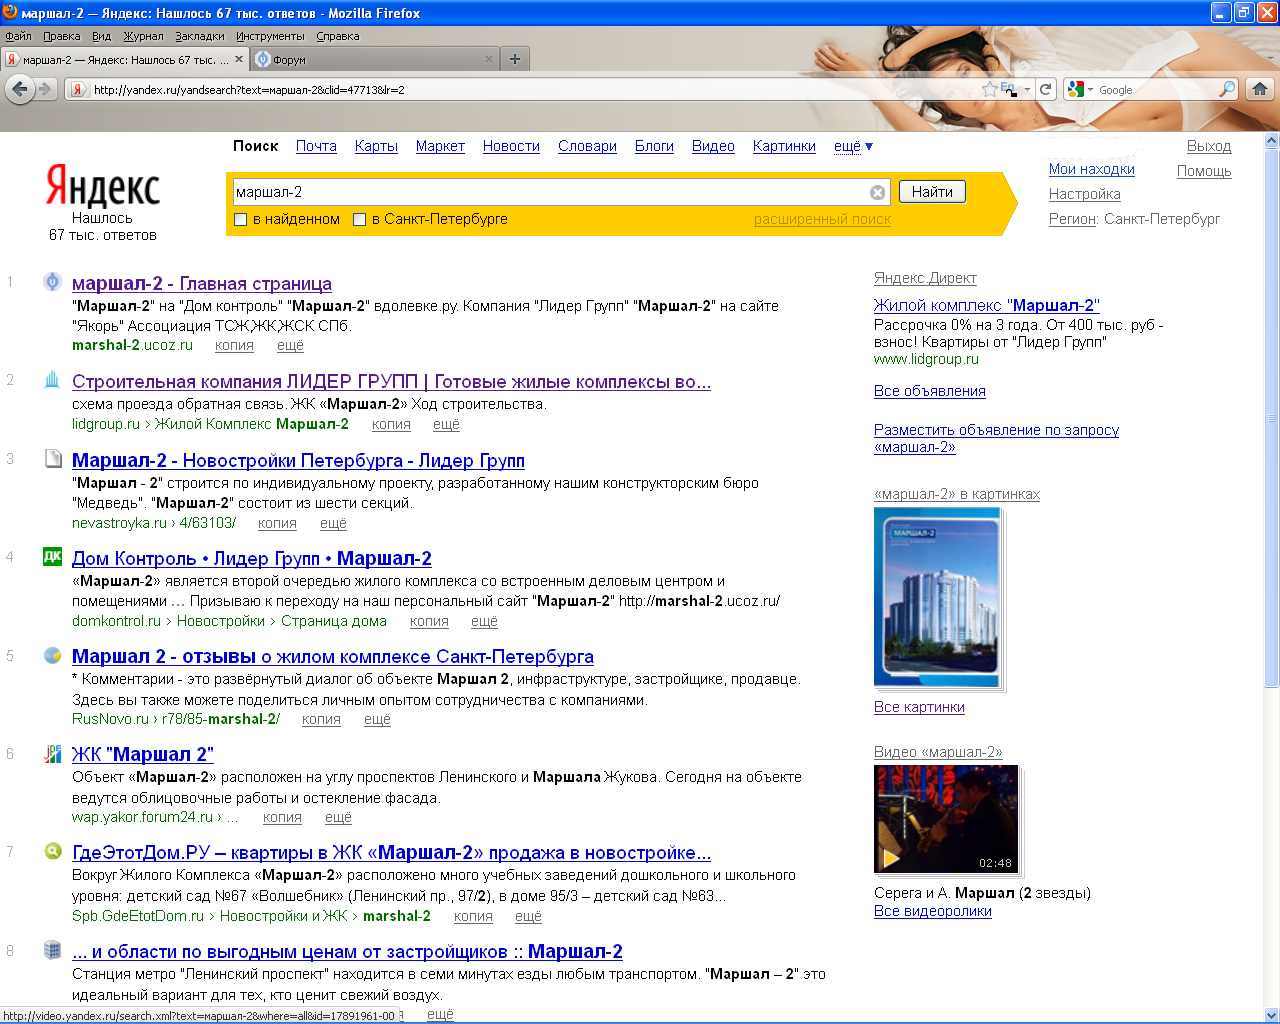Image resolution: width=1280 pixels, height=1024 pixels.
Task: Open the Вид menu
Action: (101, 36)
